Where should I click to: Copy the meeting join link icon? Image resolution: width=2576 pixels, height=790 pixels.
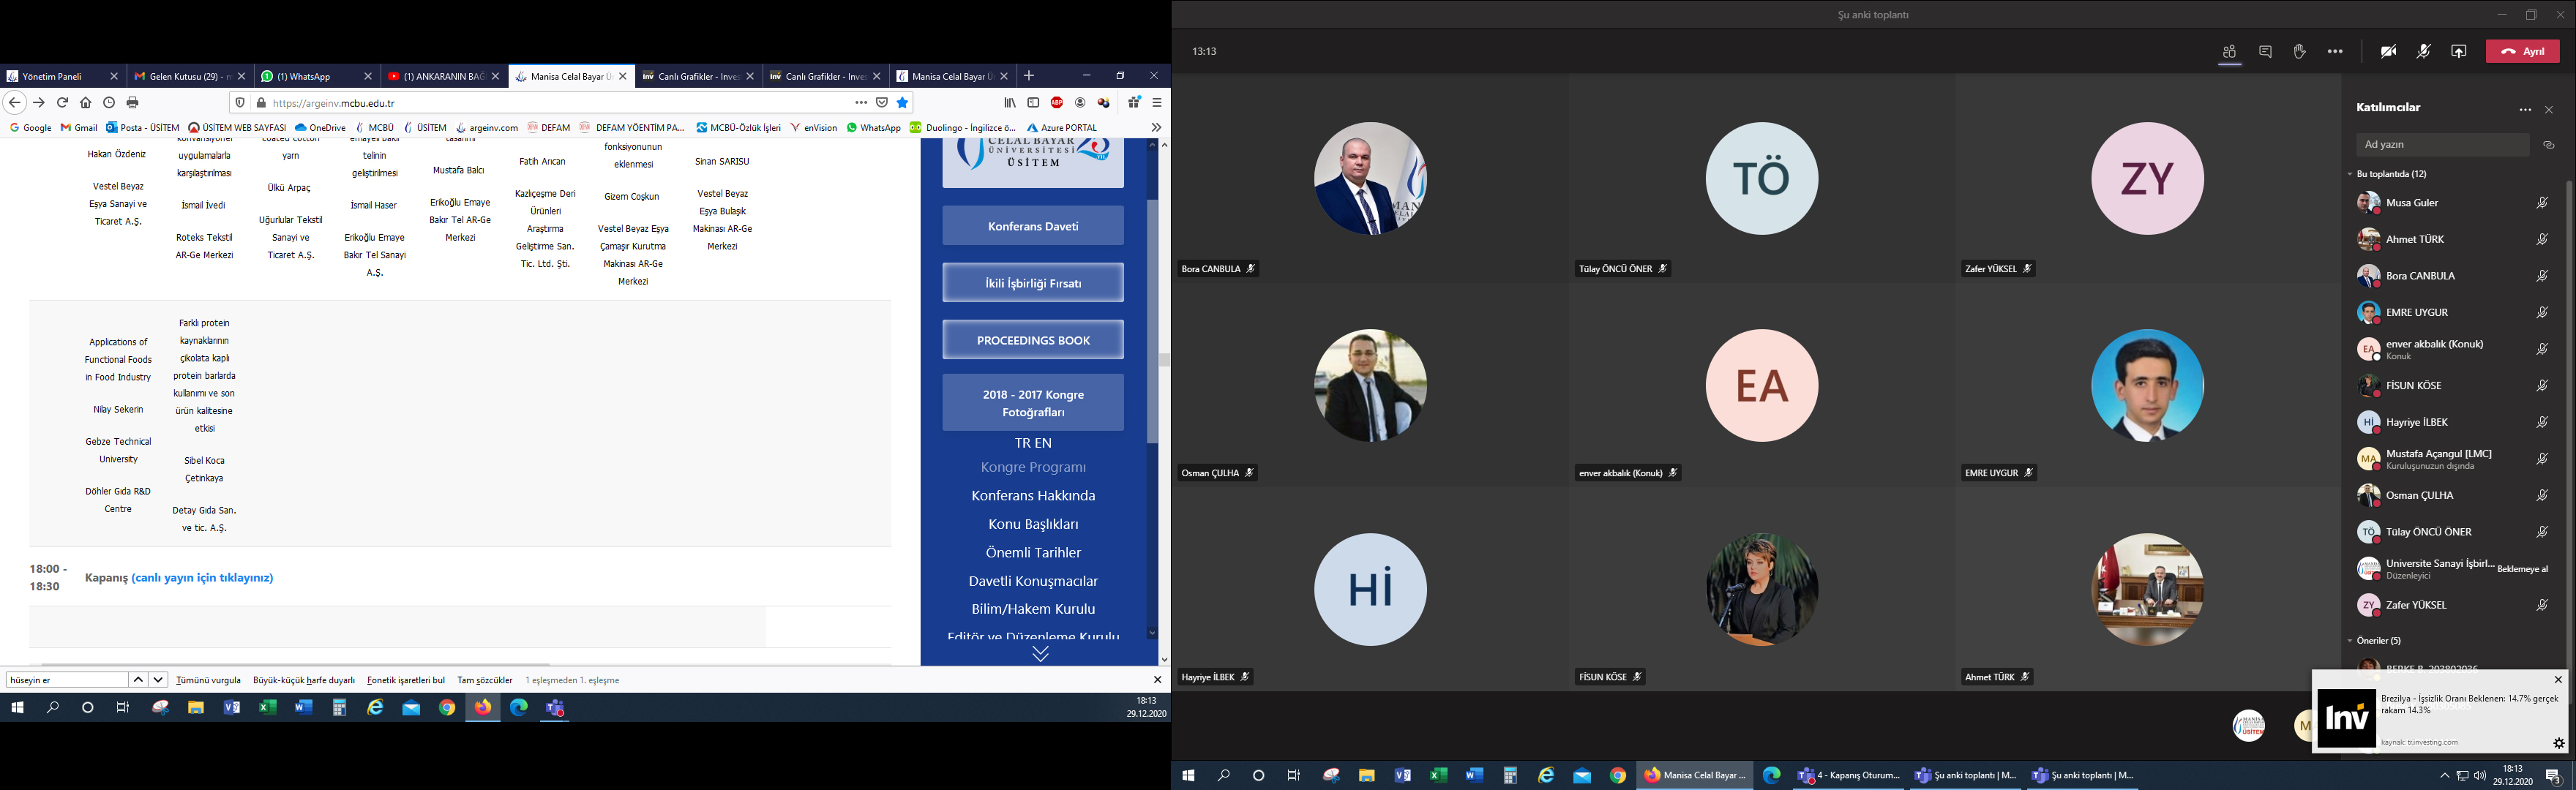(x=2549, y=145)
